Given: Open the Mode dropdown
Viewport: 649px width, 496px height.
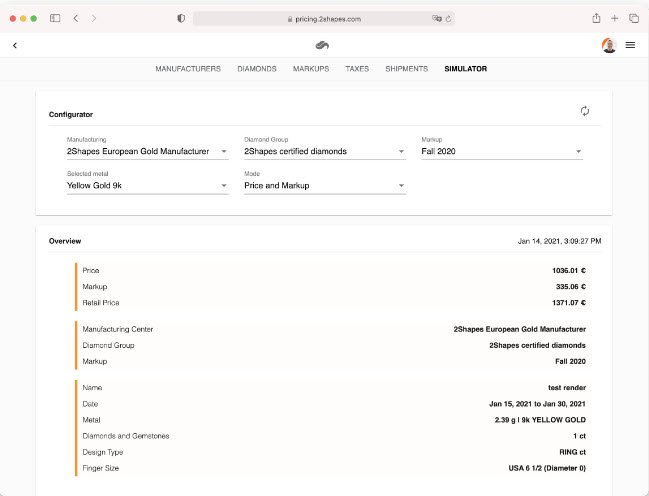Looking at the screenshot, I should coord(324,186).
